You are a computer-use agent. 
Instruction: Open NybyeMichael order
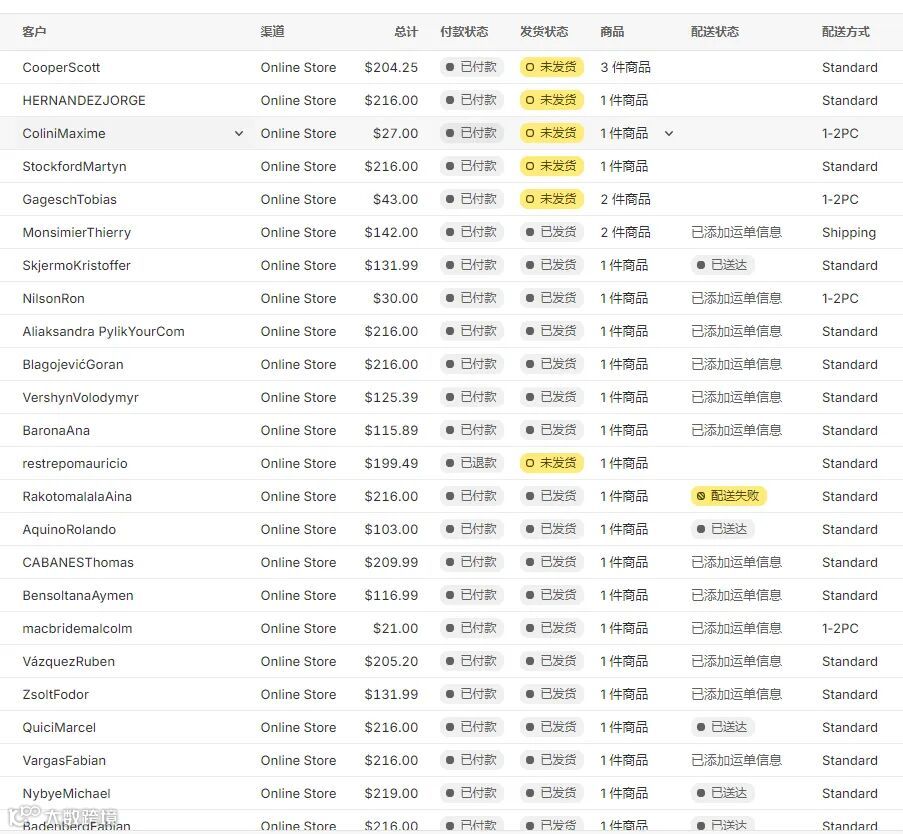click(452, 794)
